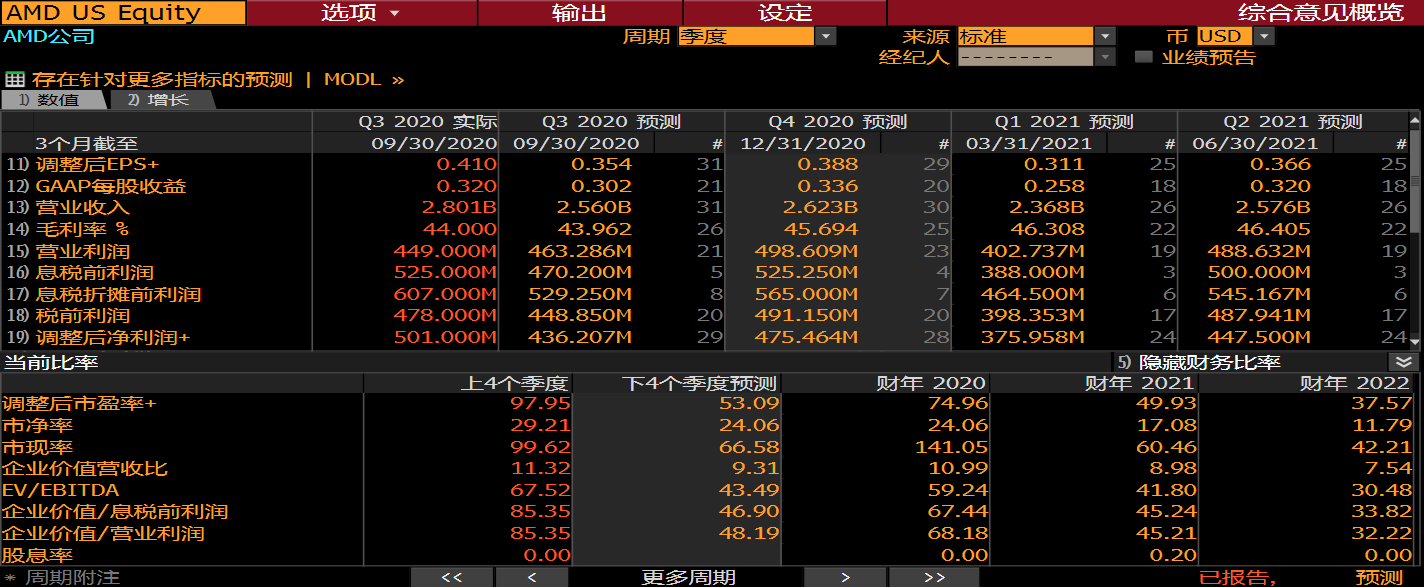Open the 经纪人 broker dropdown arrow
This screenshot has height=587, width=1424.
[x=1105, y=57]
